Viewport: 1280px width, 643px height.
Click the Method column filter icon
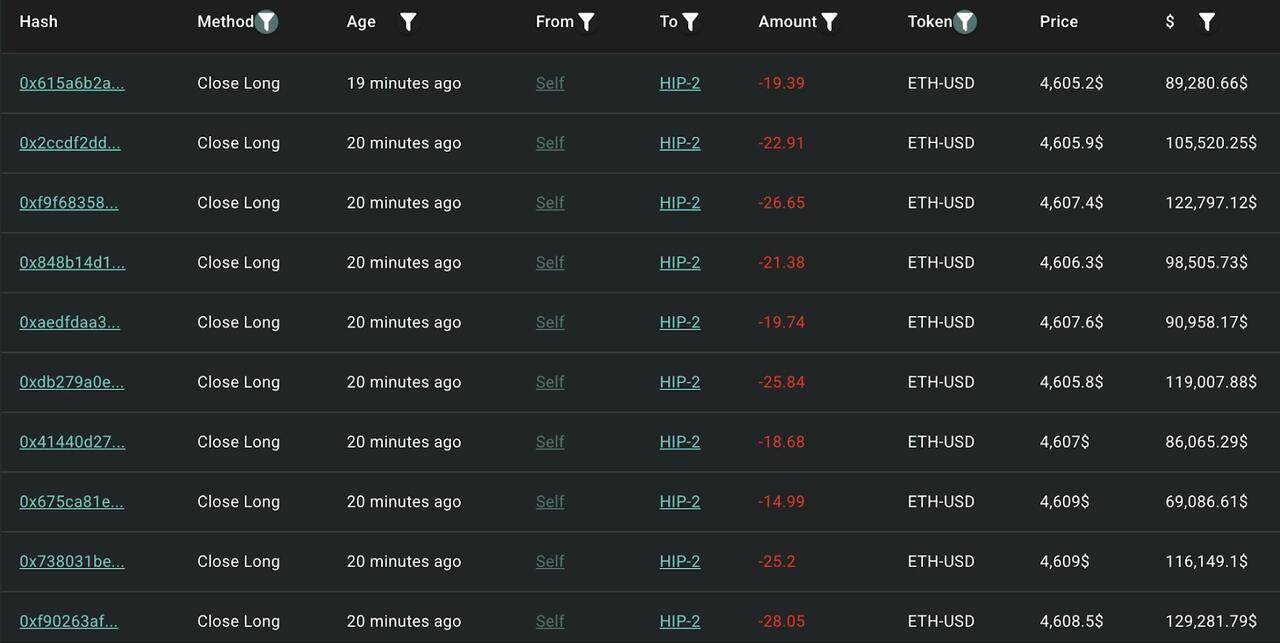pyautogui.click(x=266, y=21)
